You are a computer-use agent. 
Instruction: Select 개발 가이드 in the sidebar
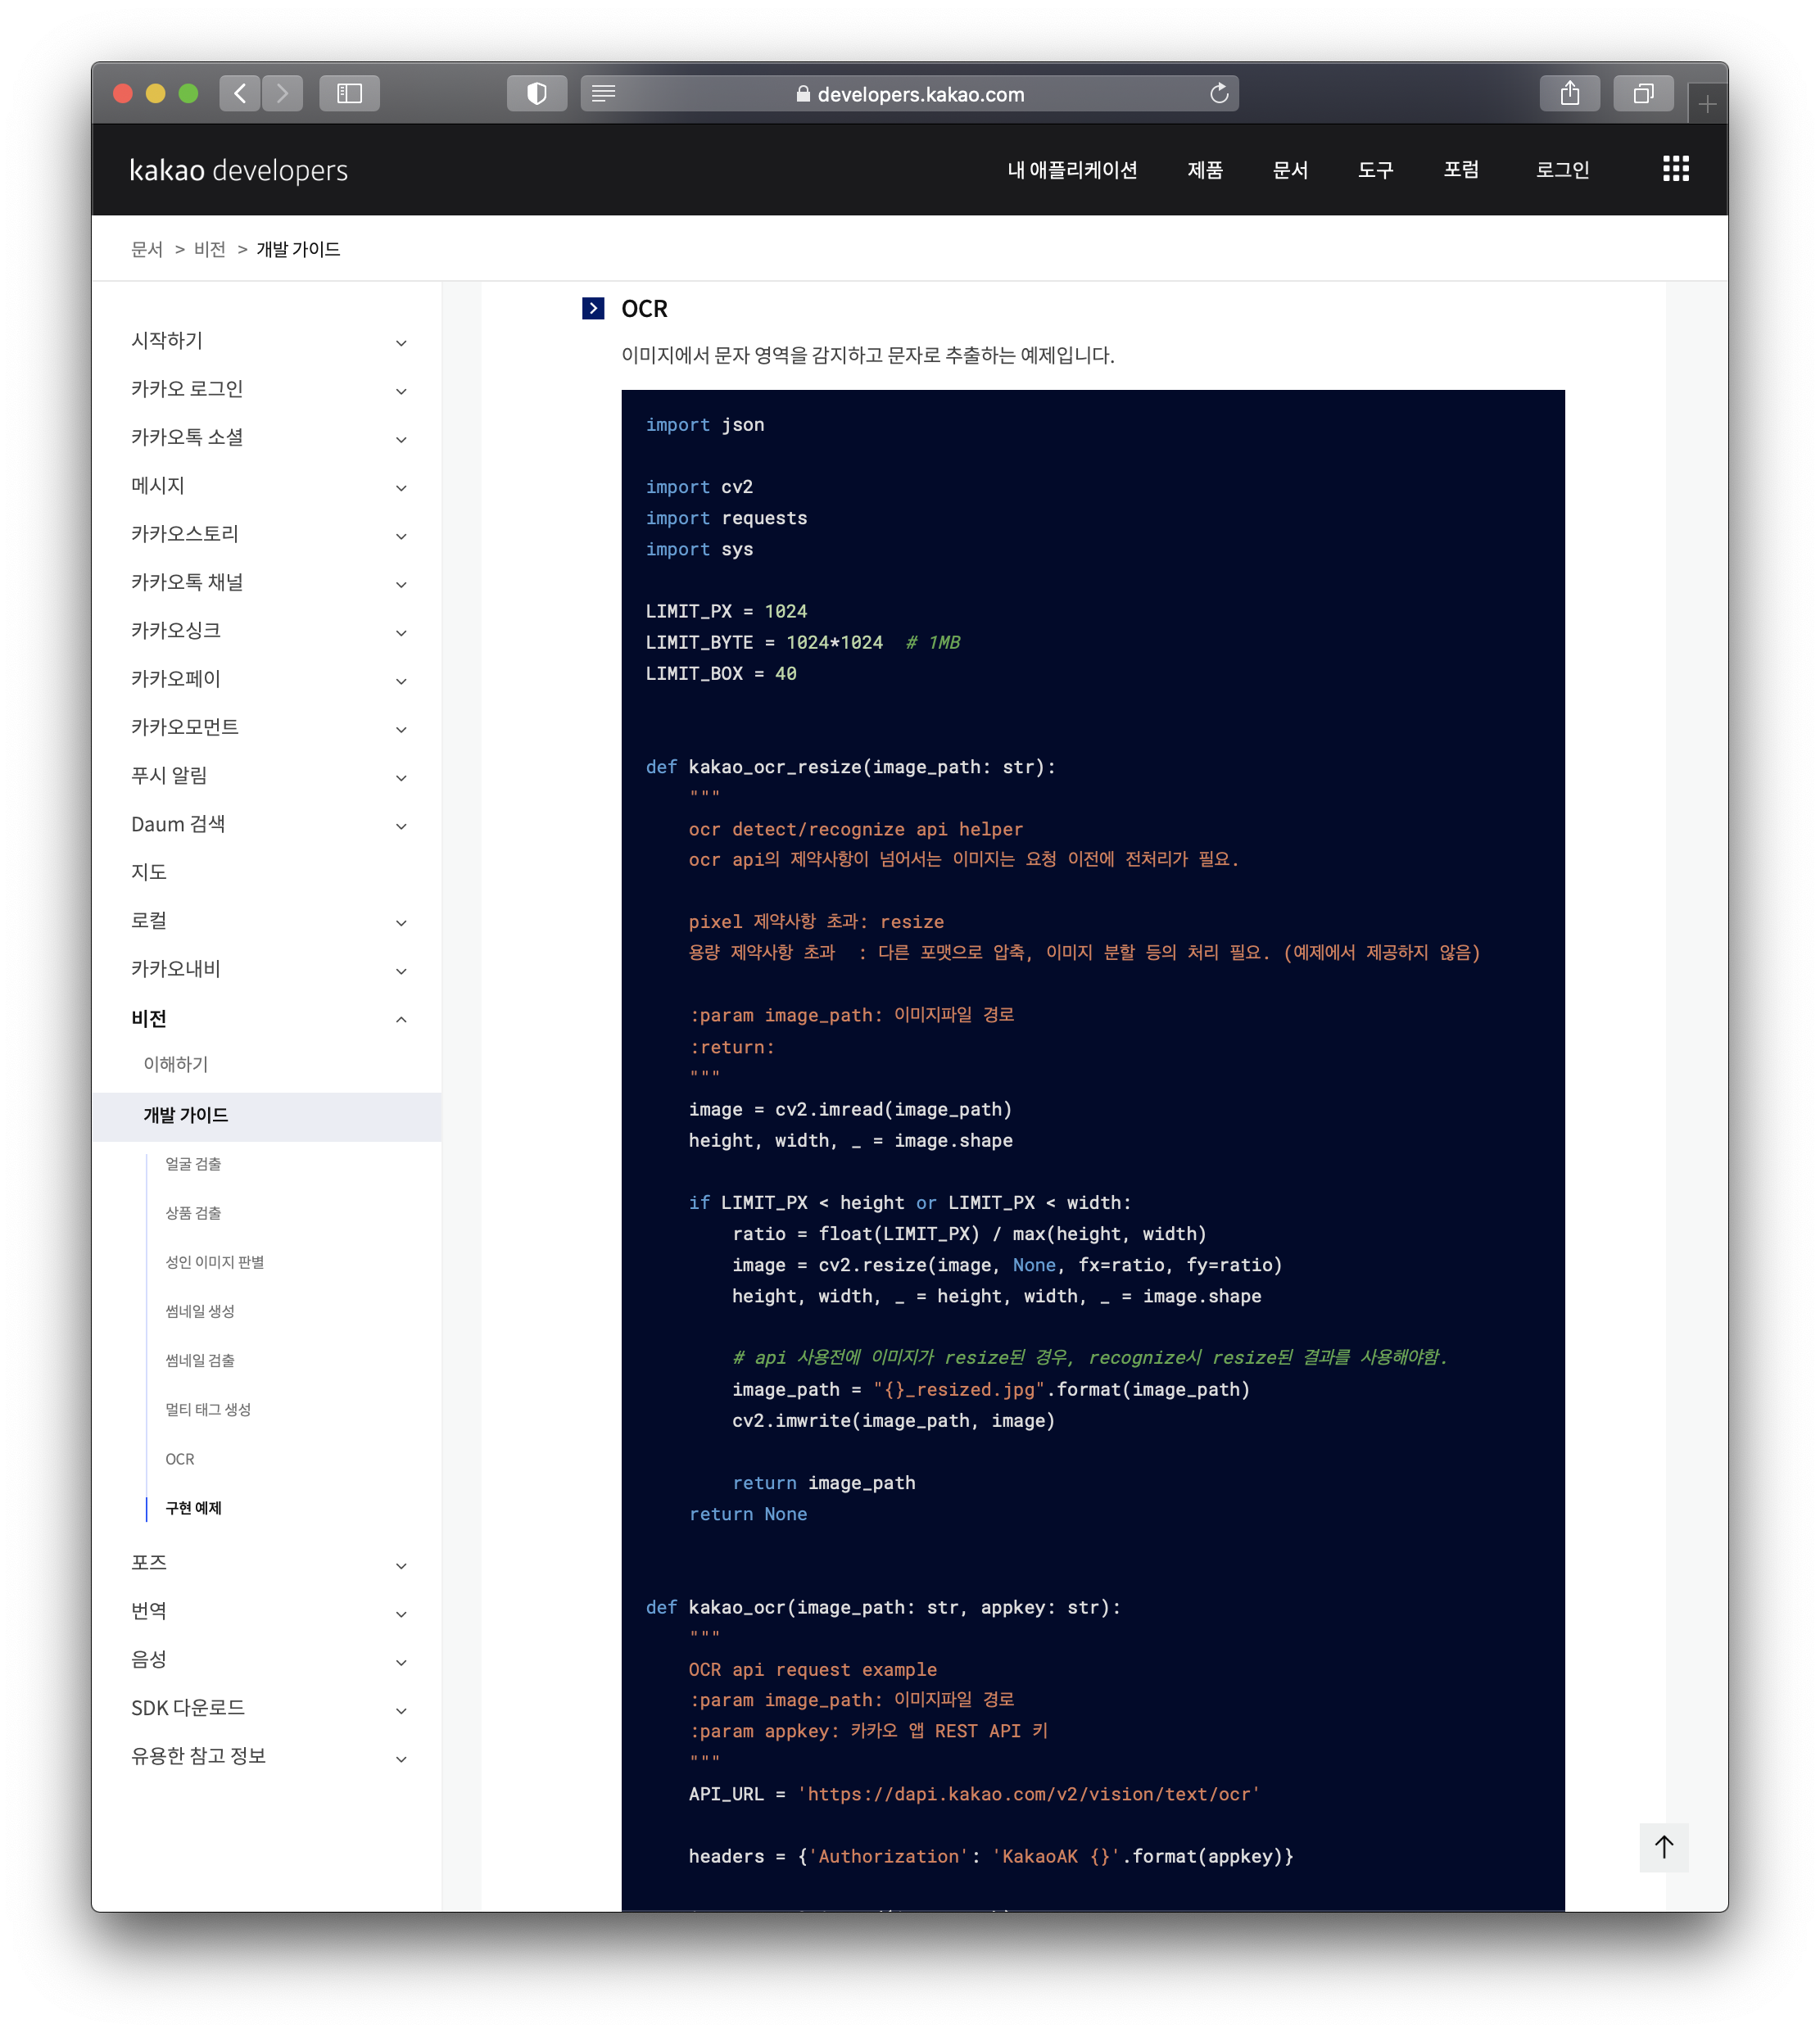coord(267,1116)
